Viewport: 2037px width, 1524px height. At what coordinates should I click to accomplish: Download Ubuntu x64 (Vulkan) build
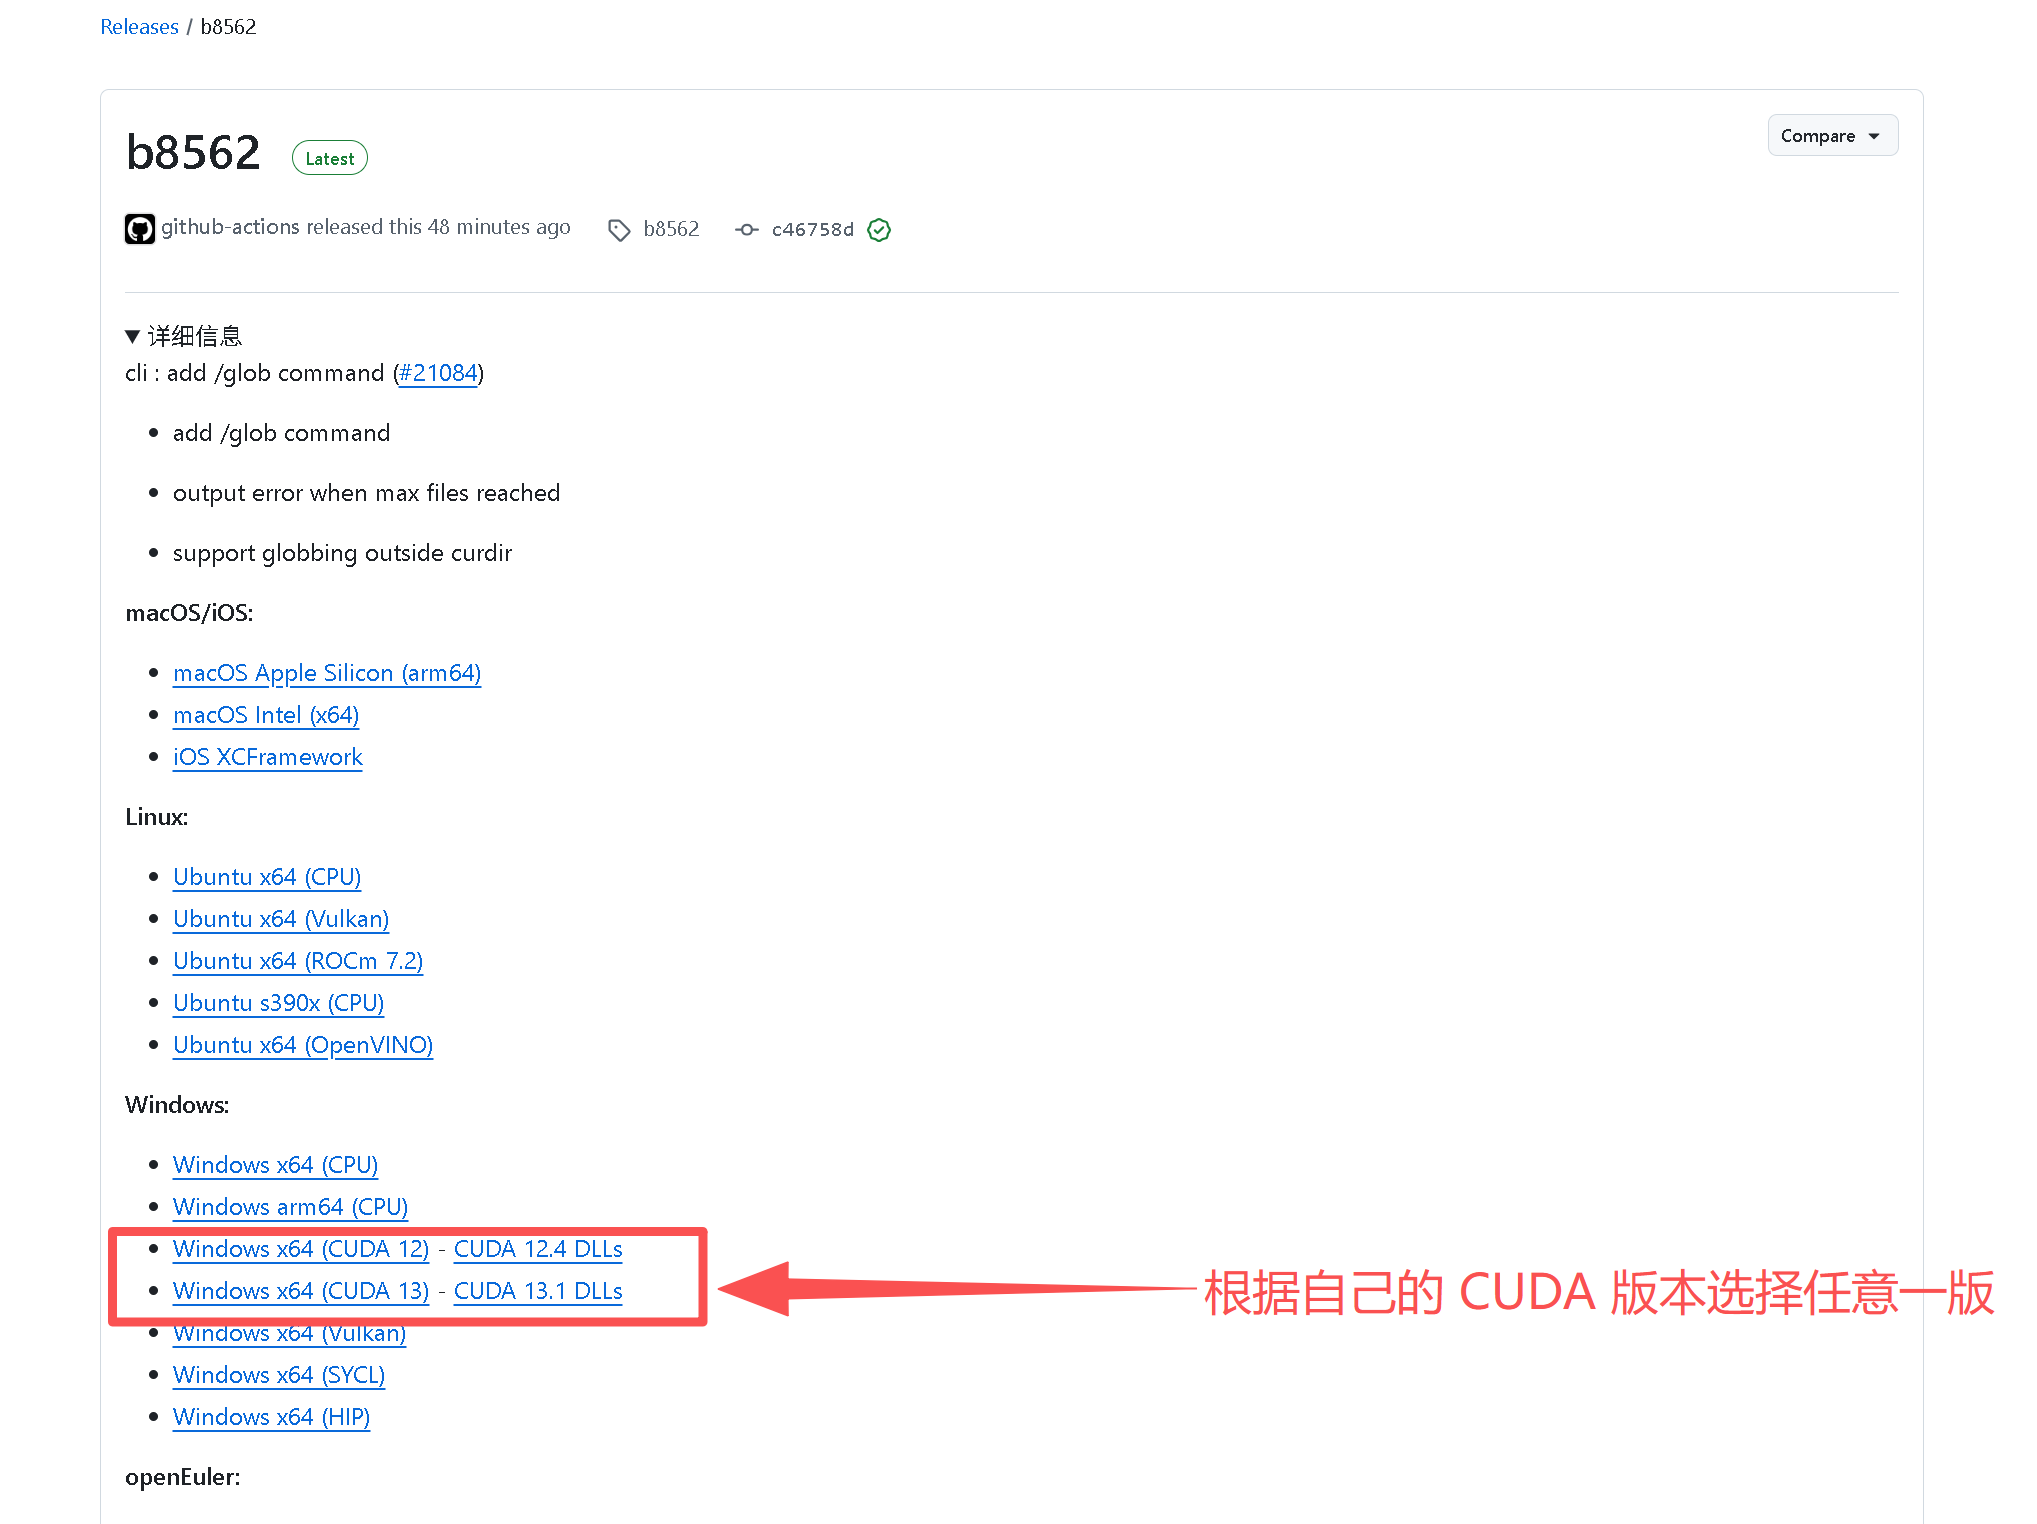tap(280, 919)
